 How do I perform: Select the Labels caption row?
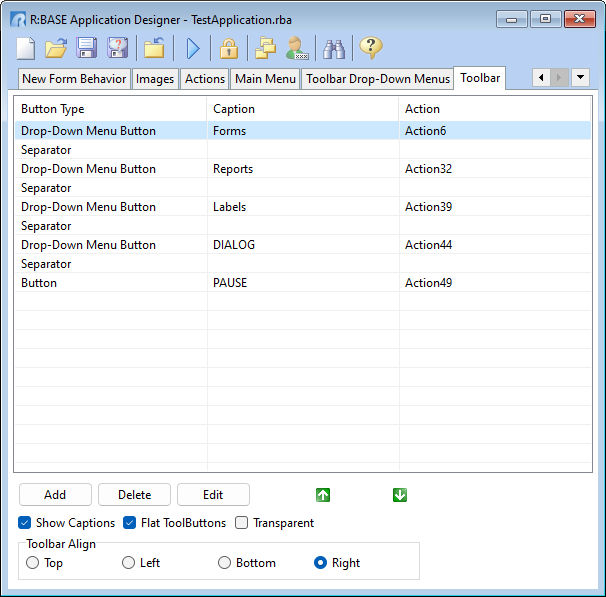(303, 207)
